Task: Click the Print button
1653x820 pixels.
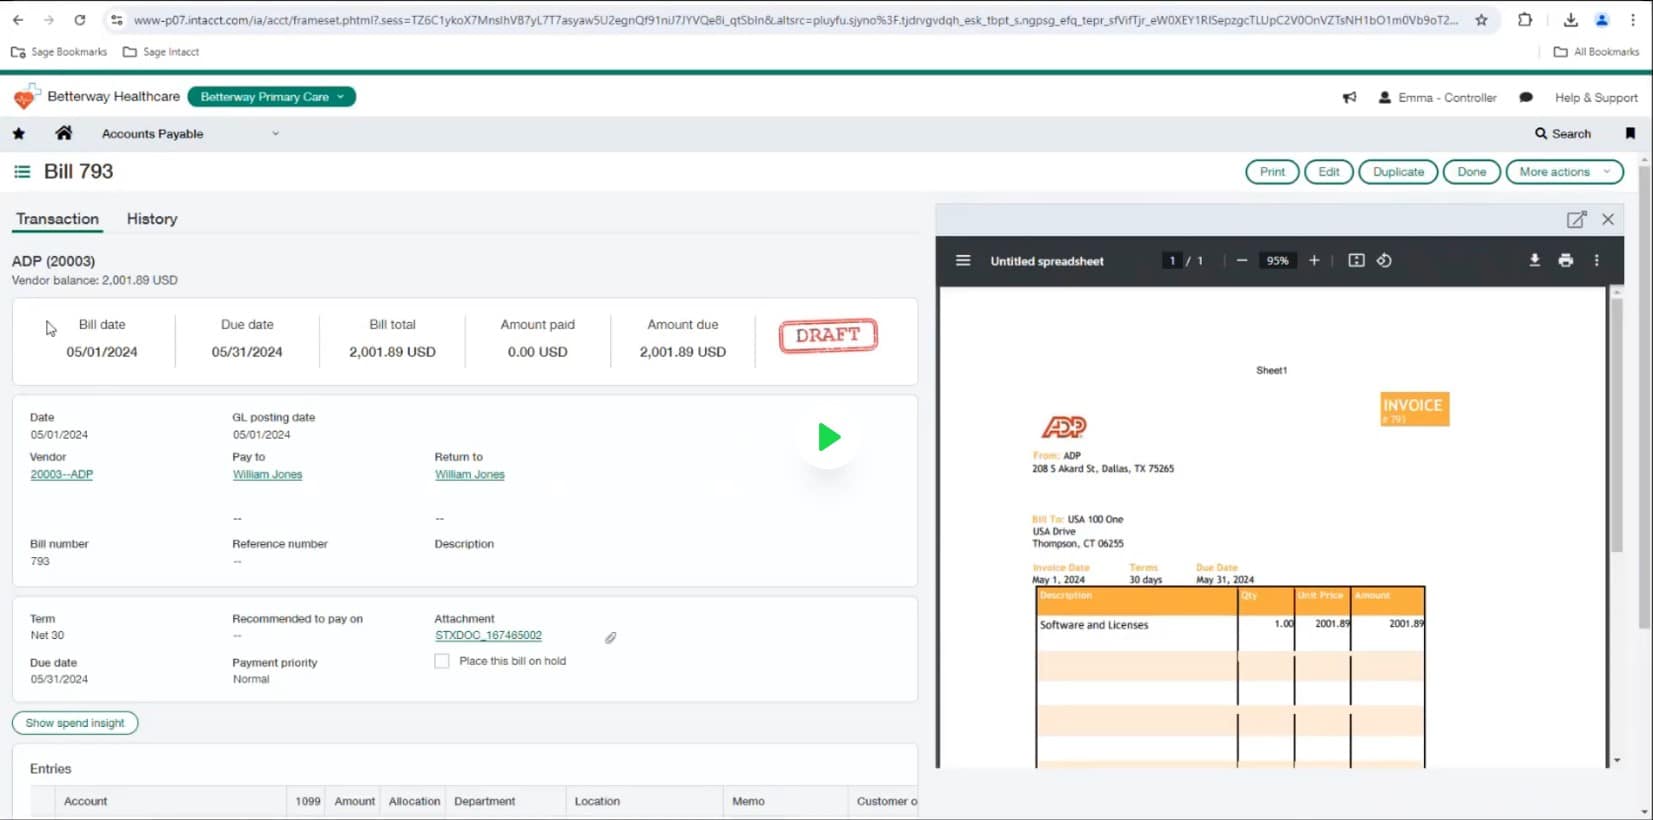Action: (x=1272, y=172)
